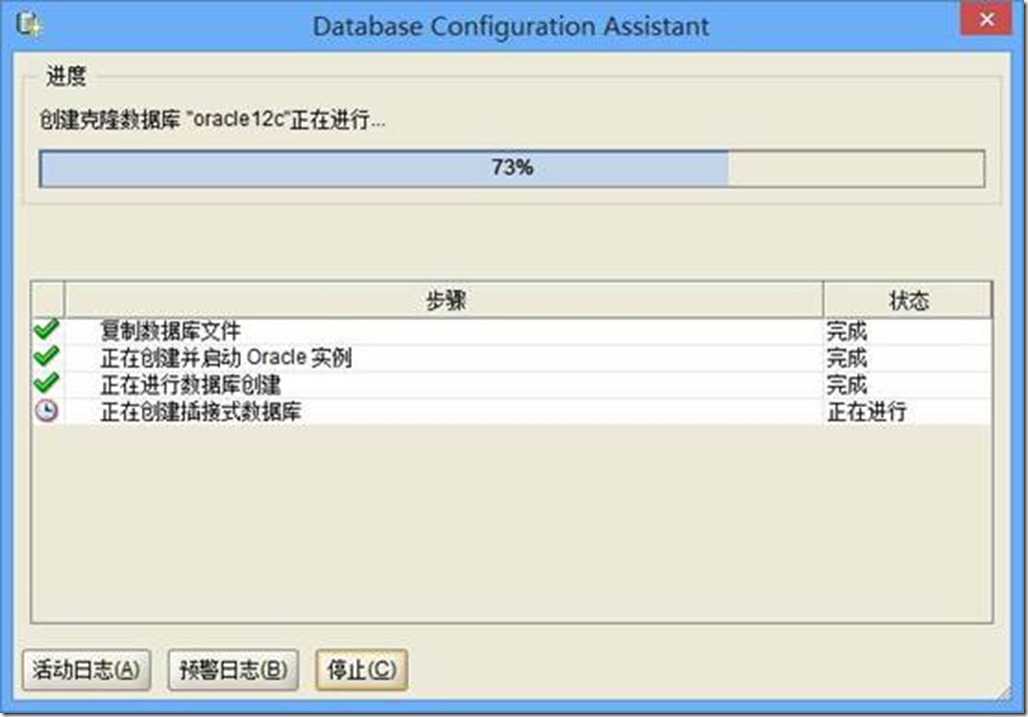Open the 活动日志(A) activity log
The height and width of the screenshot is (717, 1028).
(x=87, y=670)
